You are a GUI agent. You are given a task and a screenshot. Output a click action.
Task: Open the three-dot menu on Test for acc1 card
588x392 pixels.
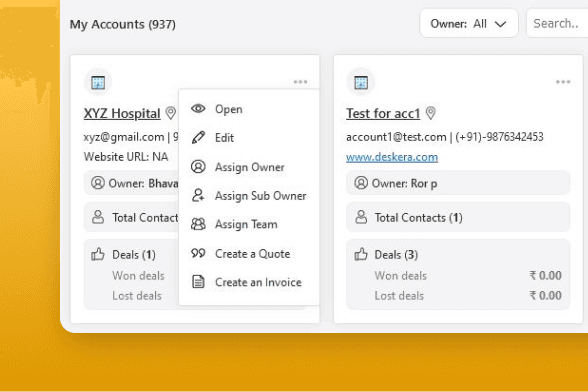pos(563,82)
